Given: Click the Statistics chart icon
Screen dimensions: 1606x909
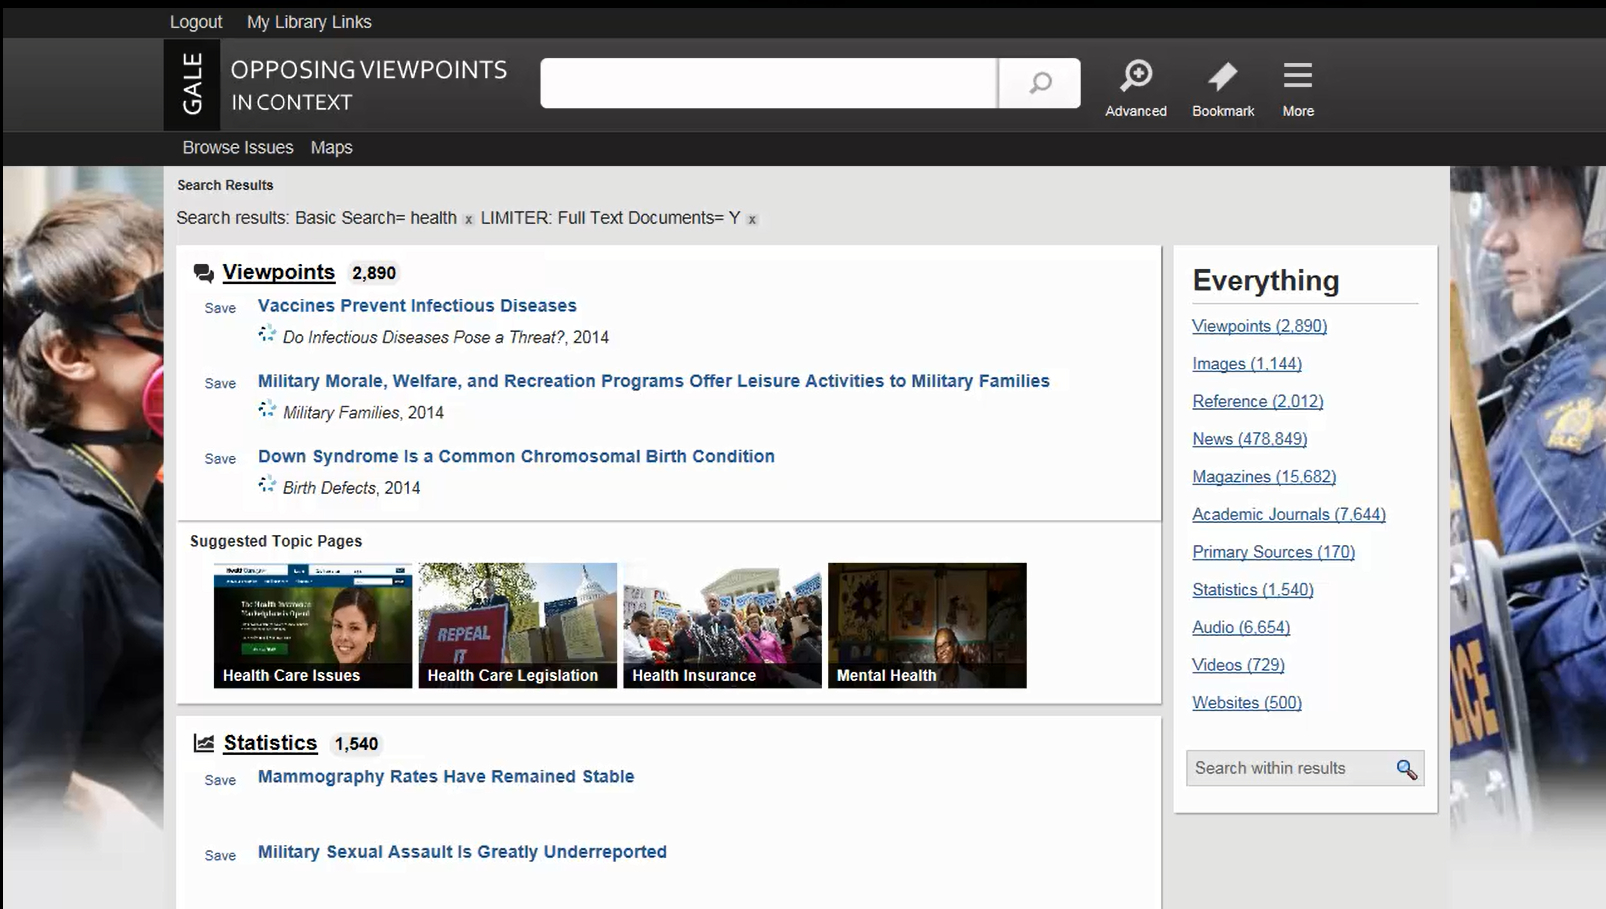Looking at the screenshot, I should point(204,743).
